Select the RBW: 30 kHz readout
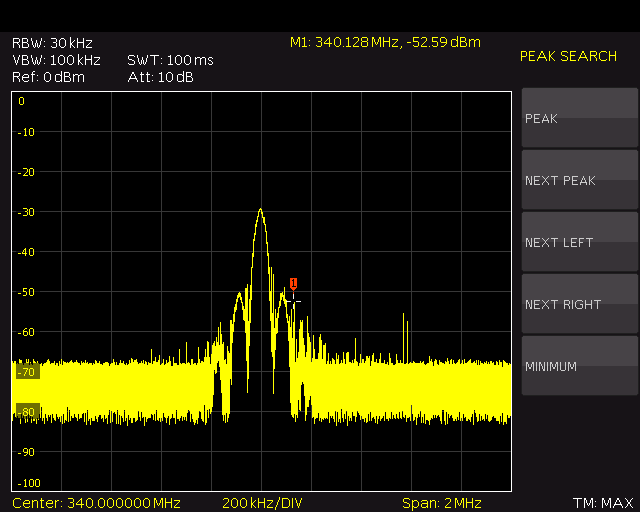The image size is (640, 512). coord(52,43)
